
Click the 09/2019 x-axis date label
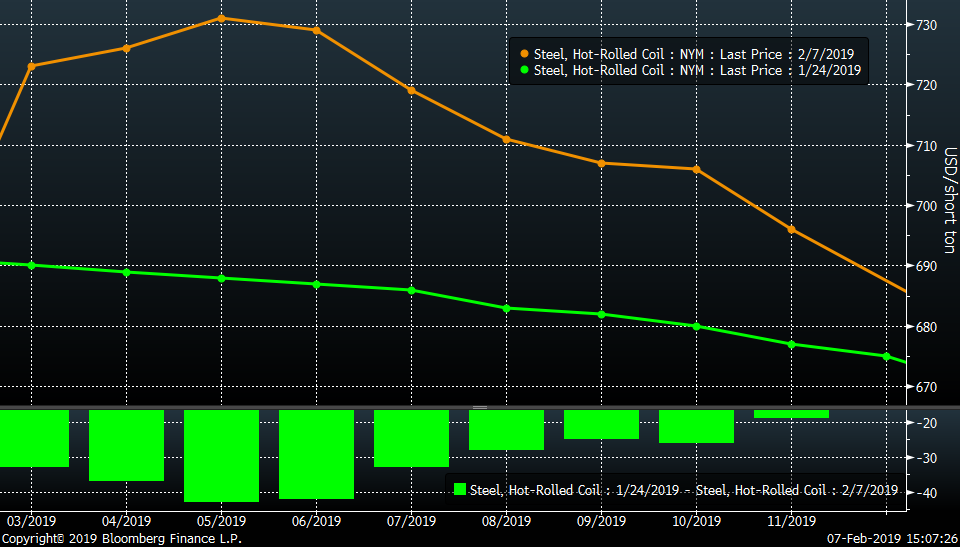pyautogui.click(x=601, y=521)
